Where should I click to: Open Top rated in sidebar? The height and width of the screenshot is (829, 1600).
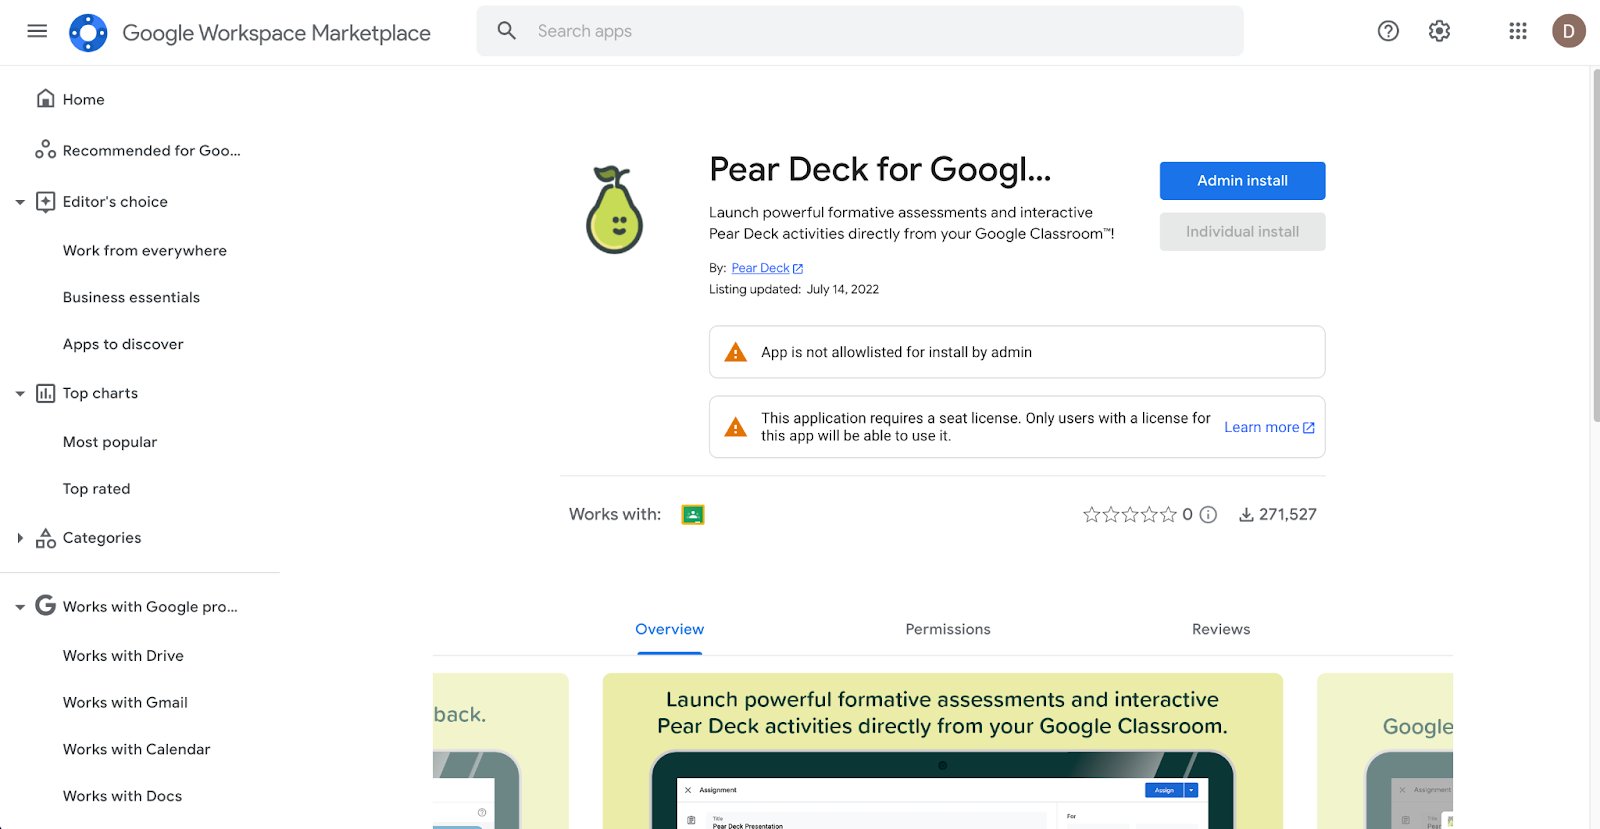pyautogui.click(x=96, y=489)
